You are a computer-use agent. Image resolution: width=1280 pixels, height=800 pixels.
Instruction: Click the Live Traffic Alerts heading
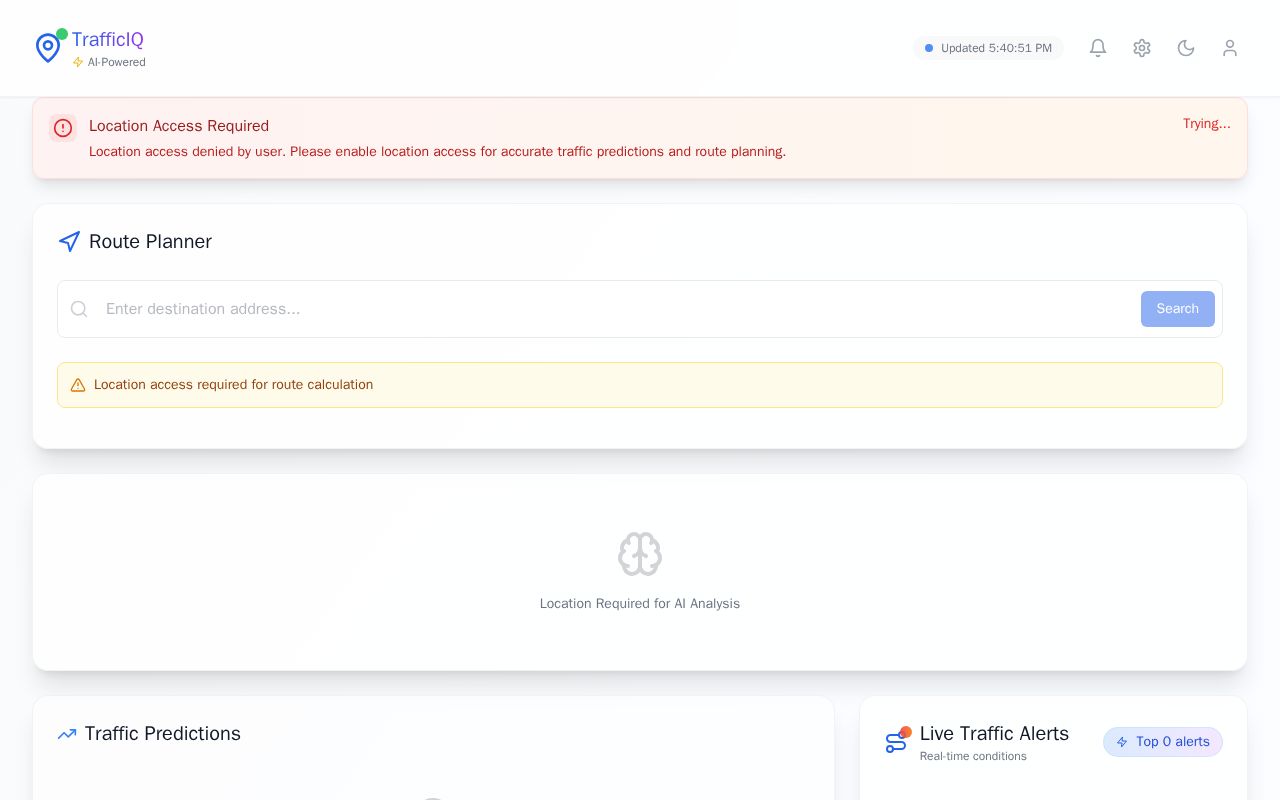tap(994, 734)
